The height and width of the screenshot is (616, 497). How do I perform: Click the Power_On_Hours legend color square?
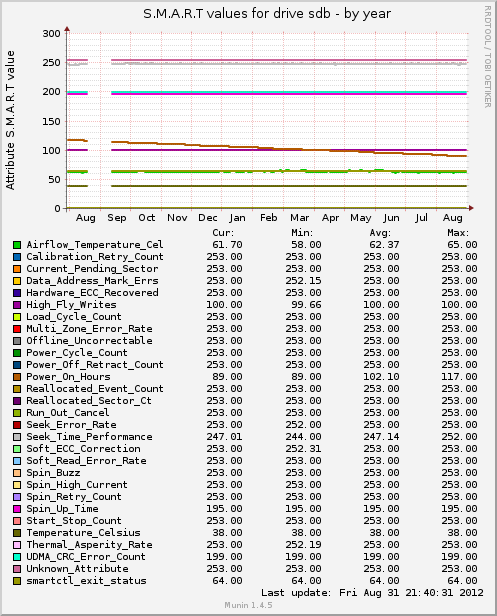pyautogui.click(x=17, y=377)
